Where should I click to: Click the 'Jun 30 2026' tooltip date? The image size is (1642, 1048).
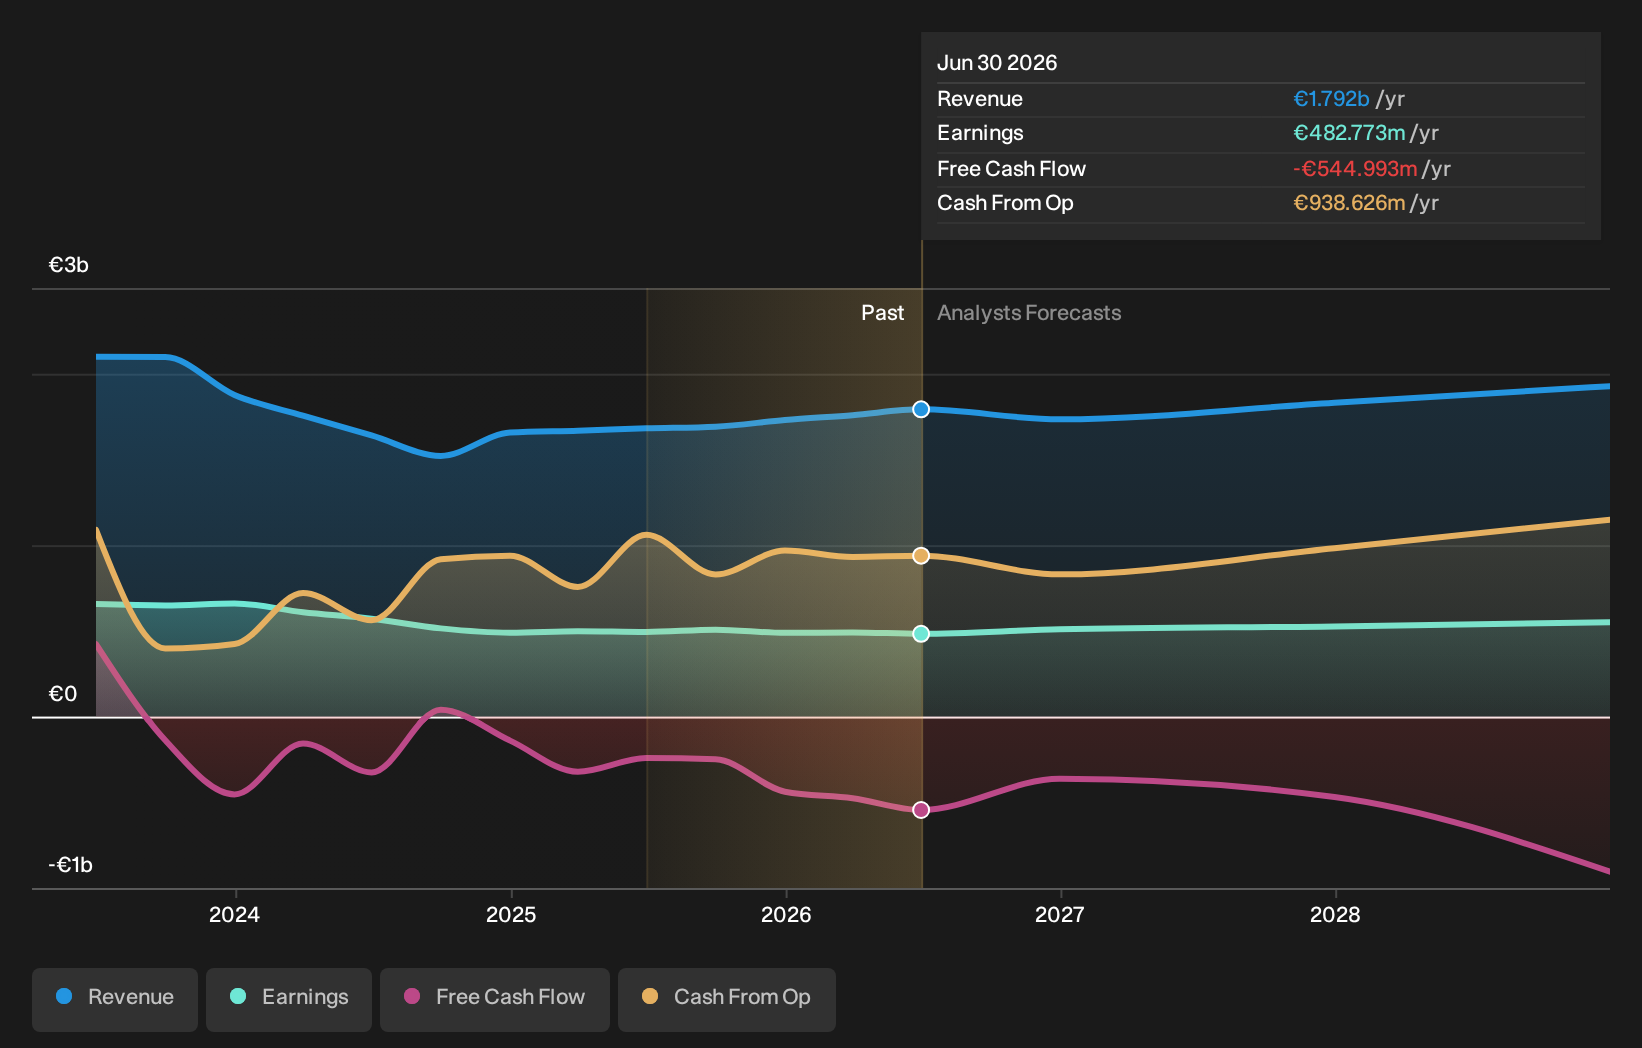click(997, 63)
